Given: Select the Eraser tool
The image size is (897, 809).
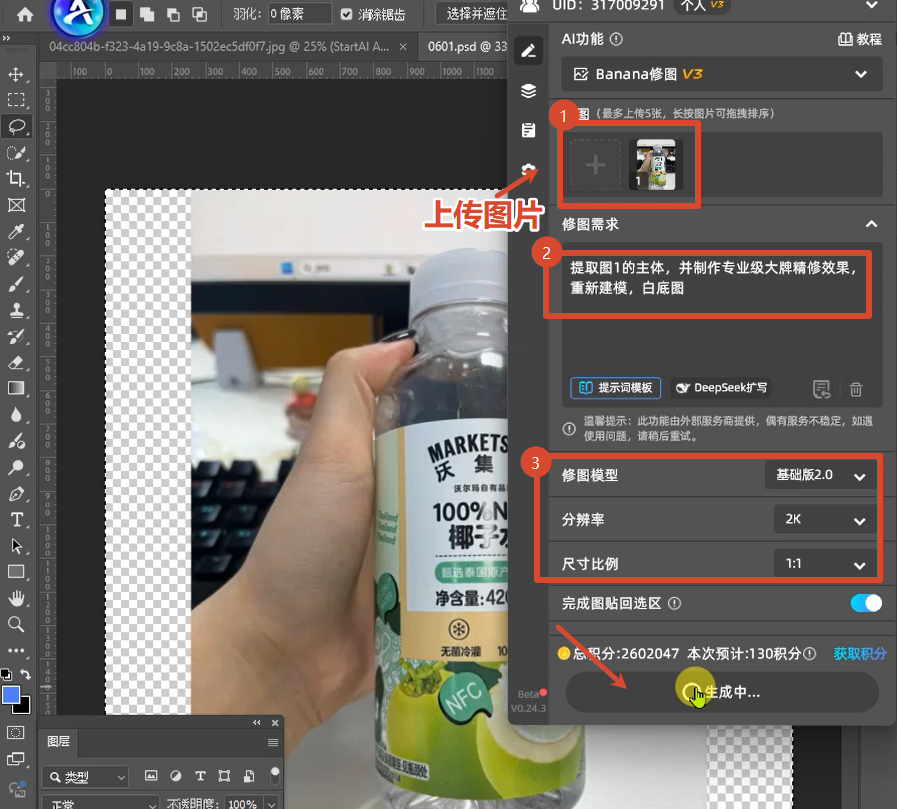Looking at the screenshot, I should point(16,363).
